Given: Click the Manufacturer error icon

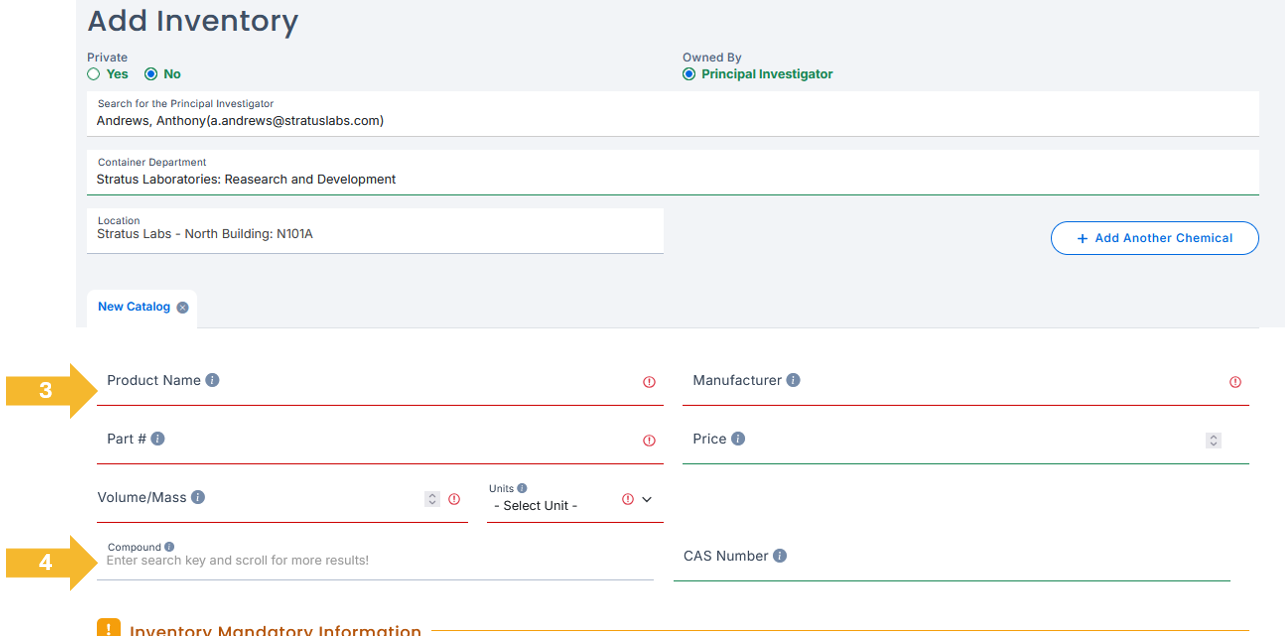Looking at the screenshot, I should coord(1235,382).
